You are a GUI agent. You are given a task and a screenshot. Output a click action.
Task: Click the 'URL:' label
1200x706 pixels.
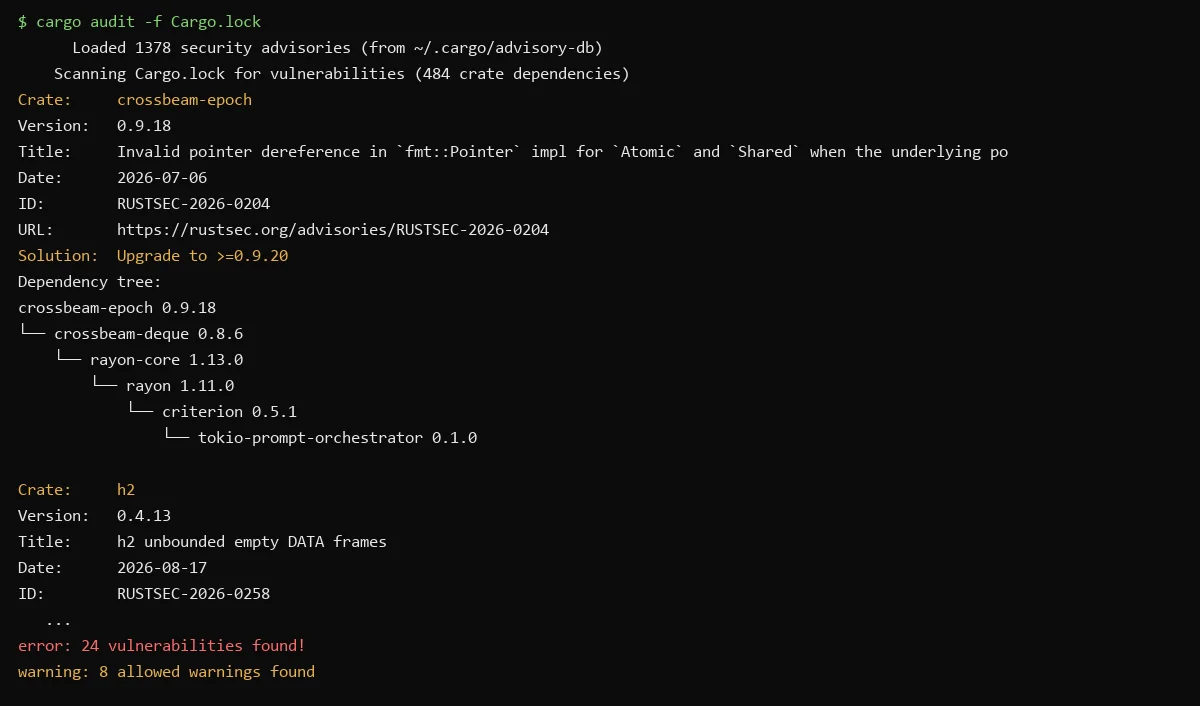click(36, 230)
